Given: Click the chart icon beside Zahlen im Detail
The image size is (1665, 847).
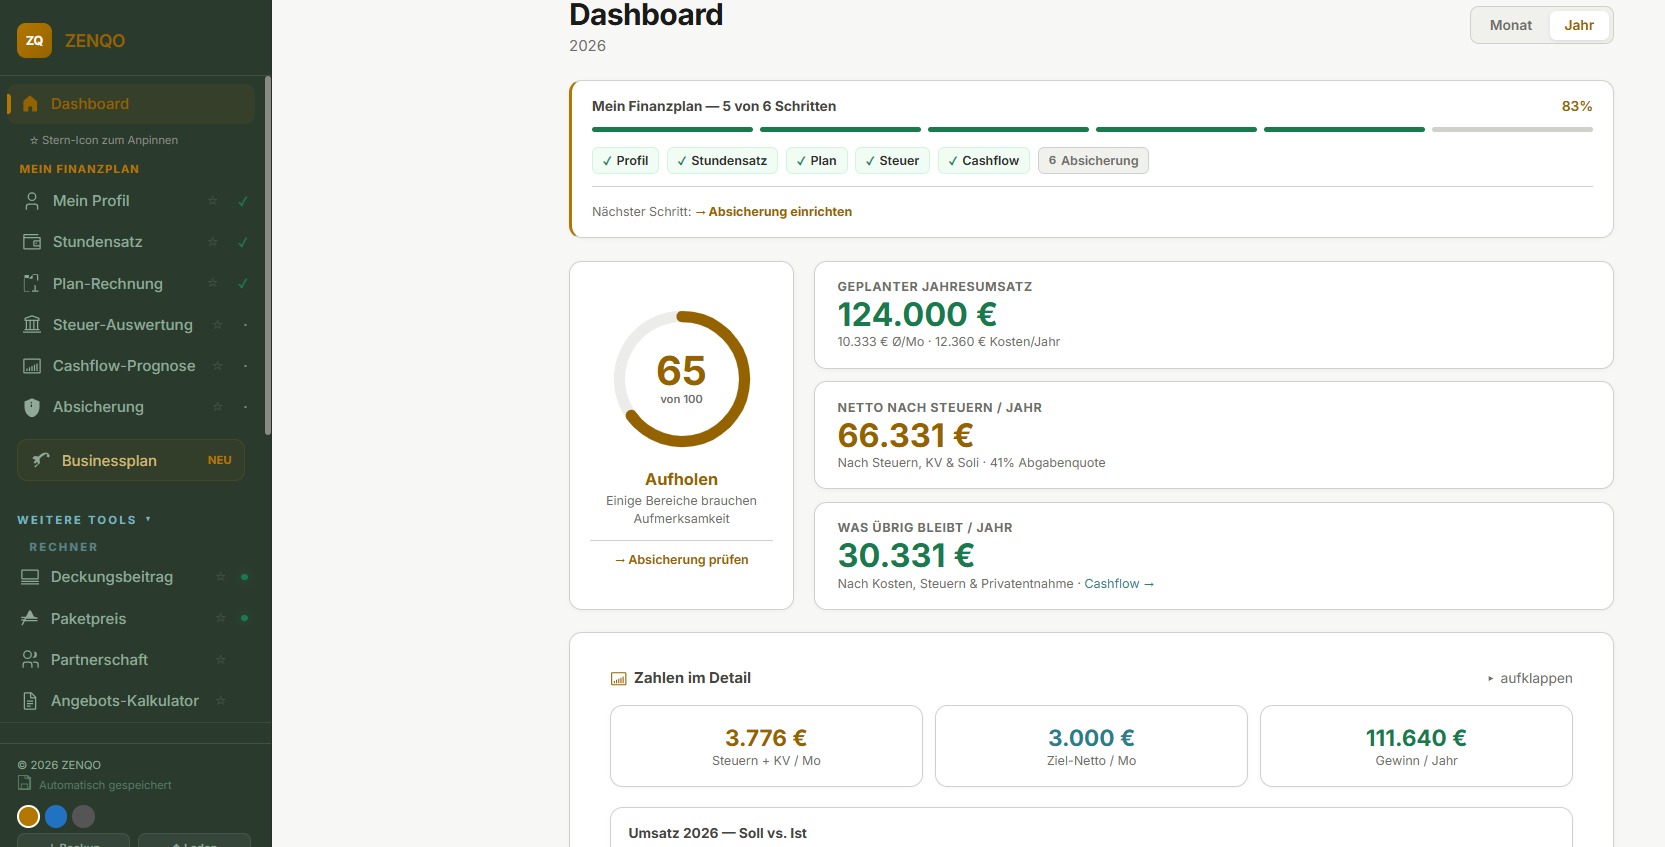Looking at the screenshot, I should [618, 679].
